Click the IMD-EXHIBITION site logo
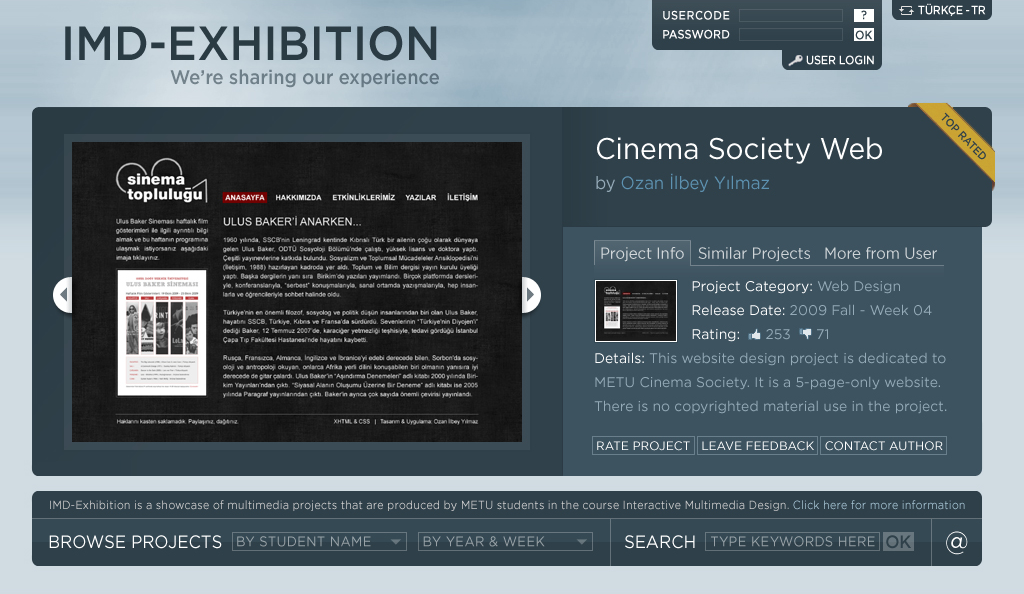1024x594 pixels. (251, 44)
